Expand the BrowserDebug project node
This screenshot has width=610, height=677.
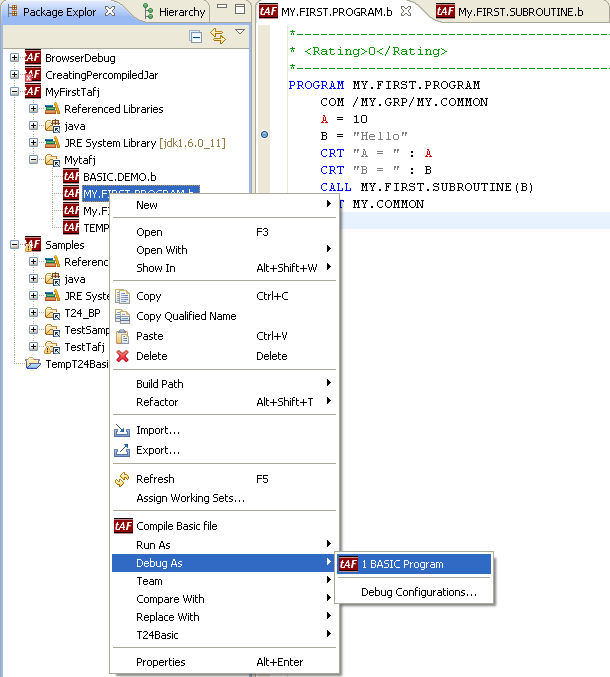click(x=14, y=58)
